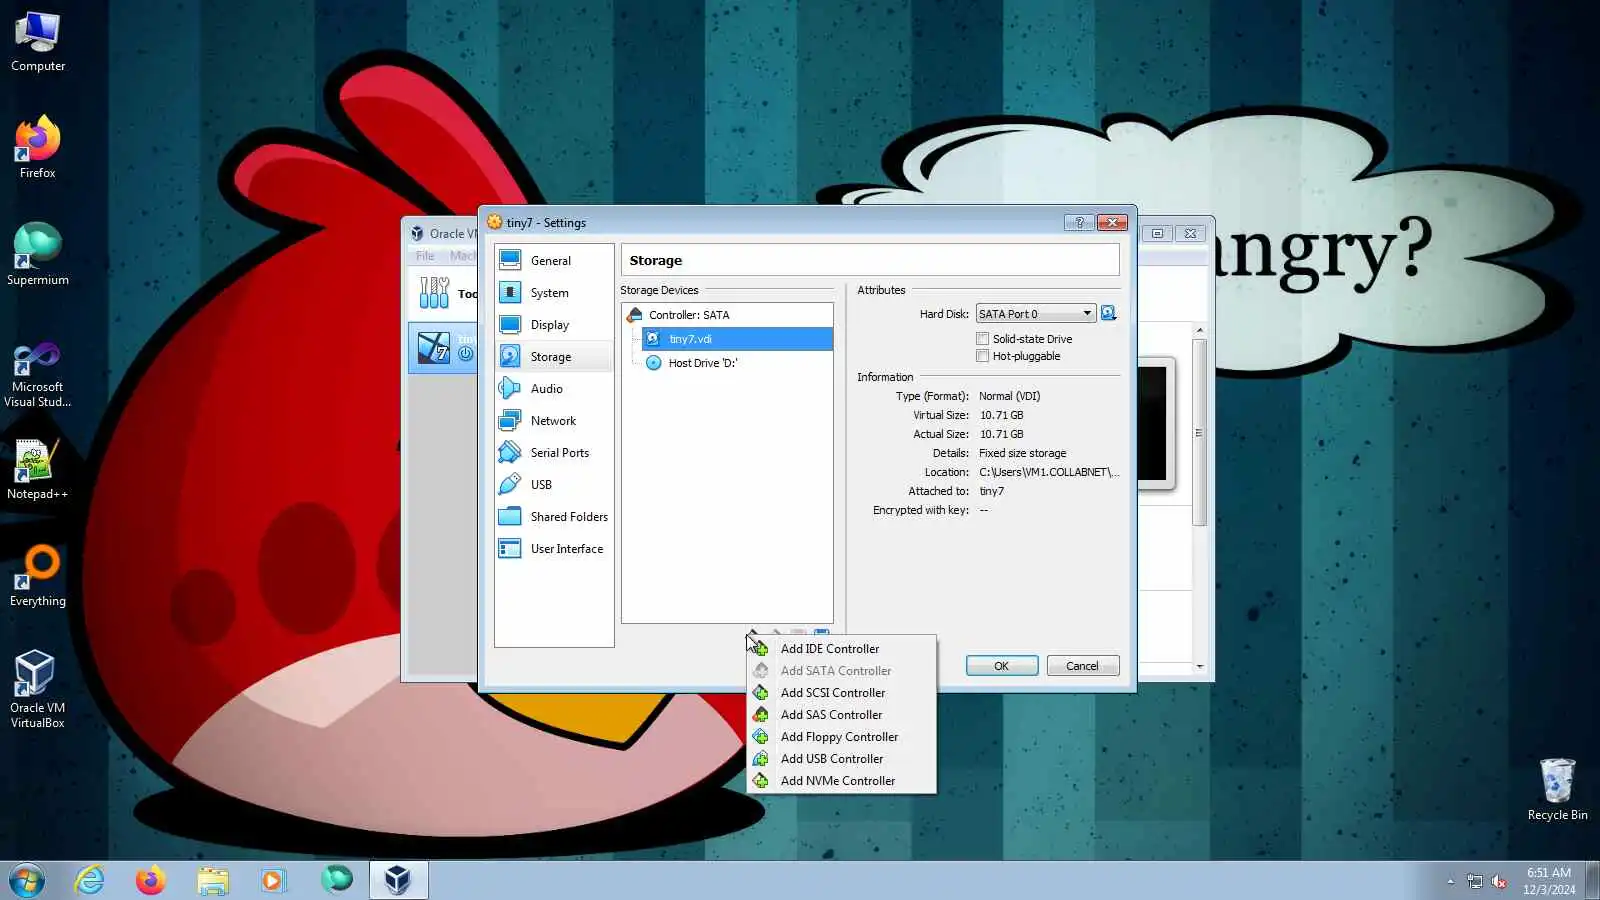Click the hard disk chooser icon
The image size is (1600, 900).
(1109, 314)
